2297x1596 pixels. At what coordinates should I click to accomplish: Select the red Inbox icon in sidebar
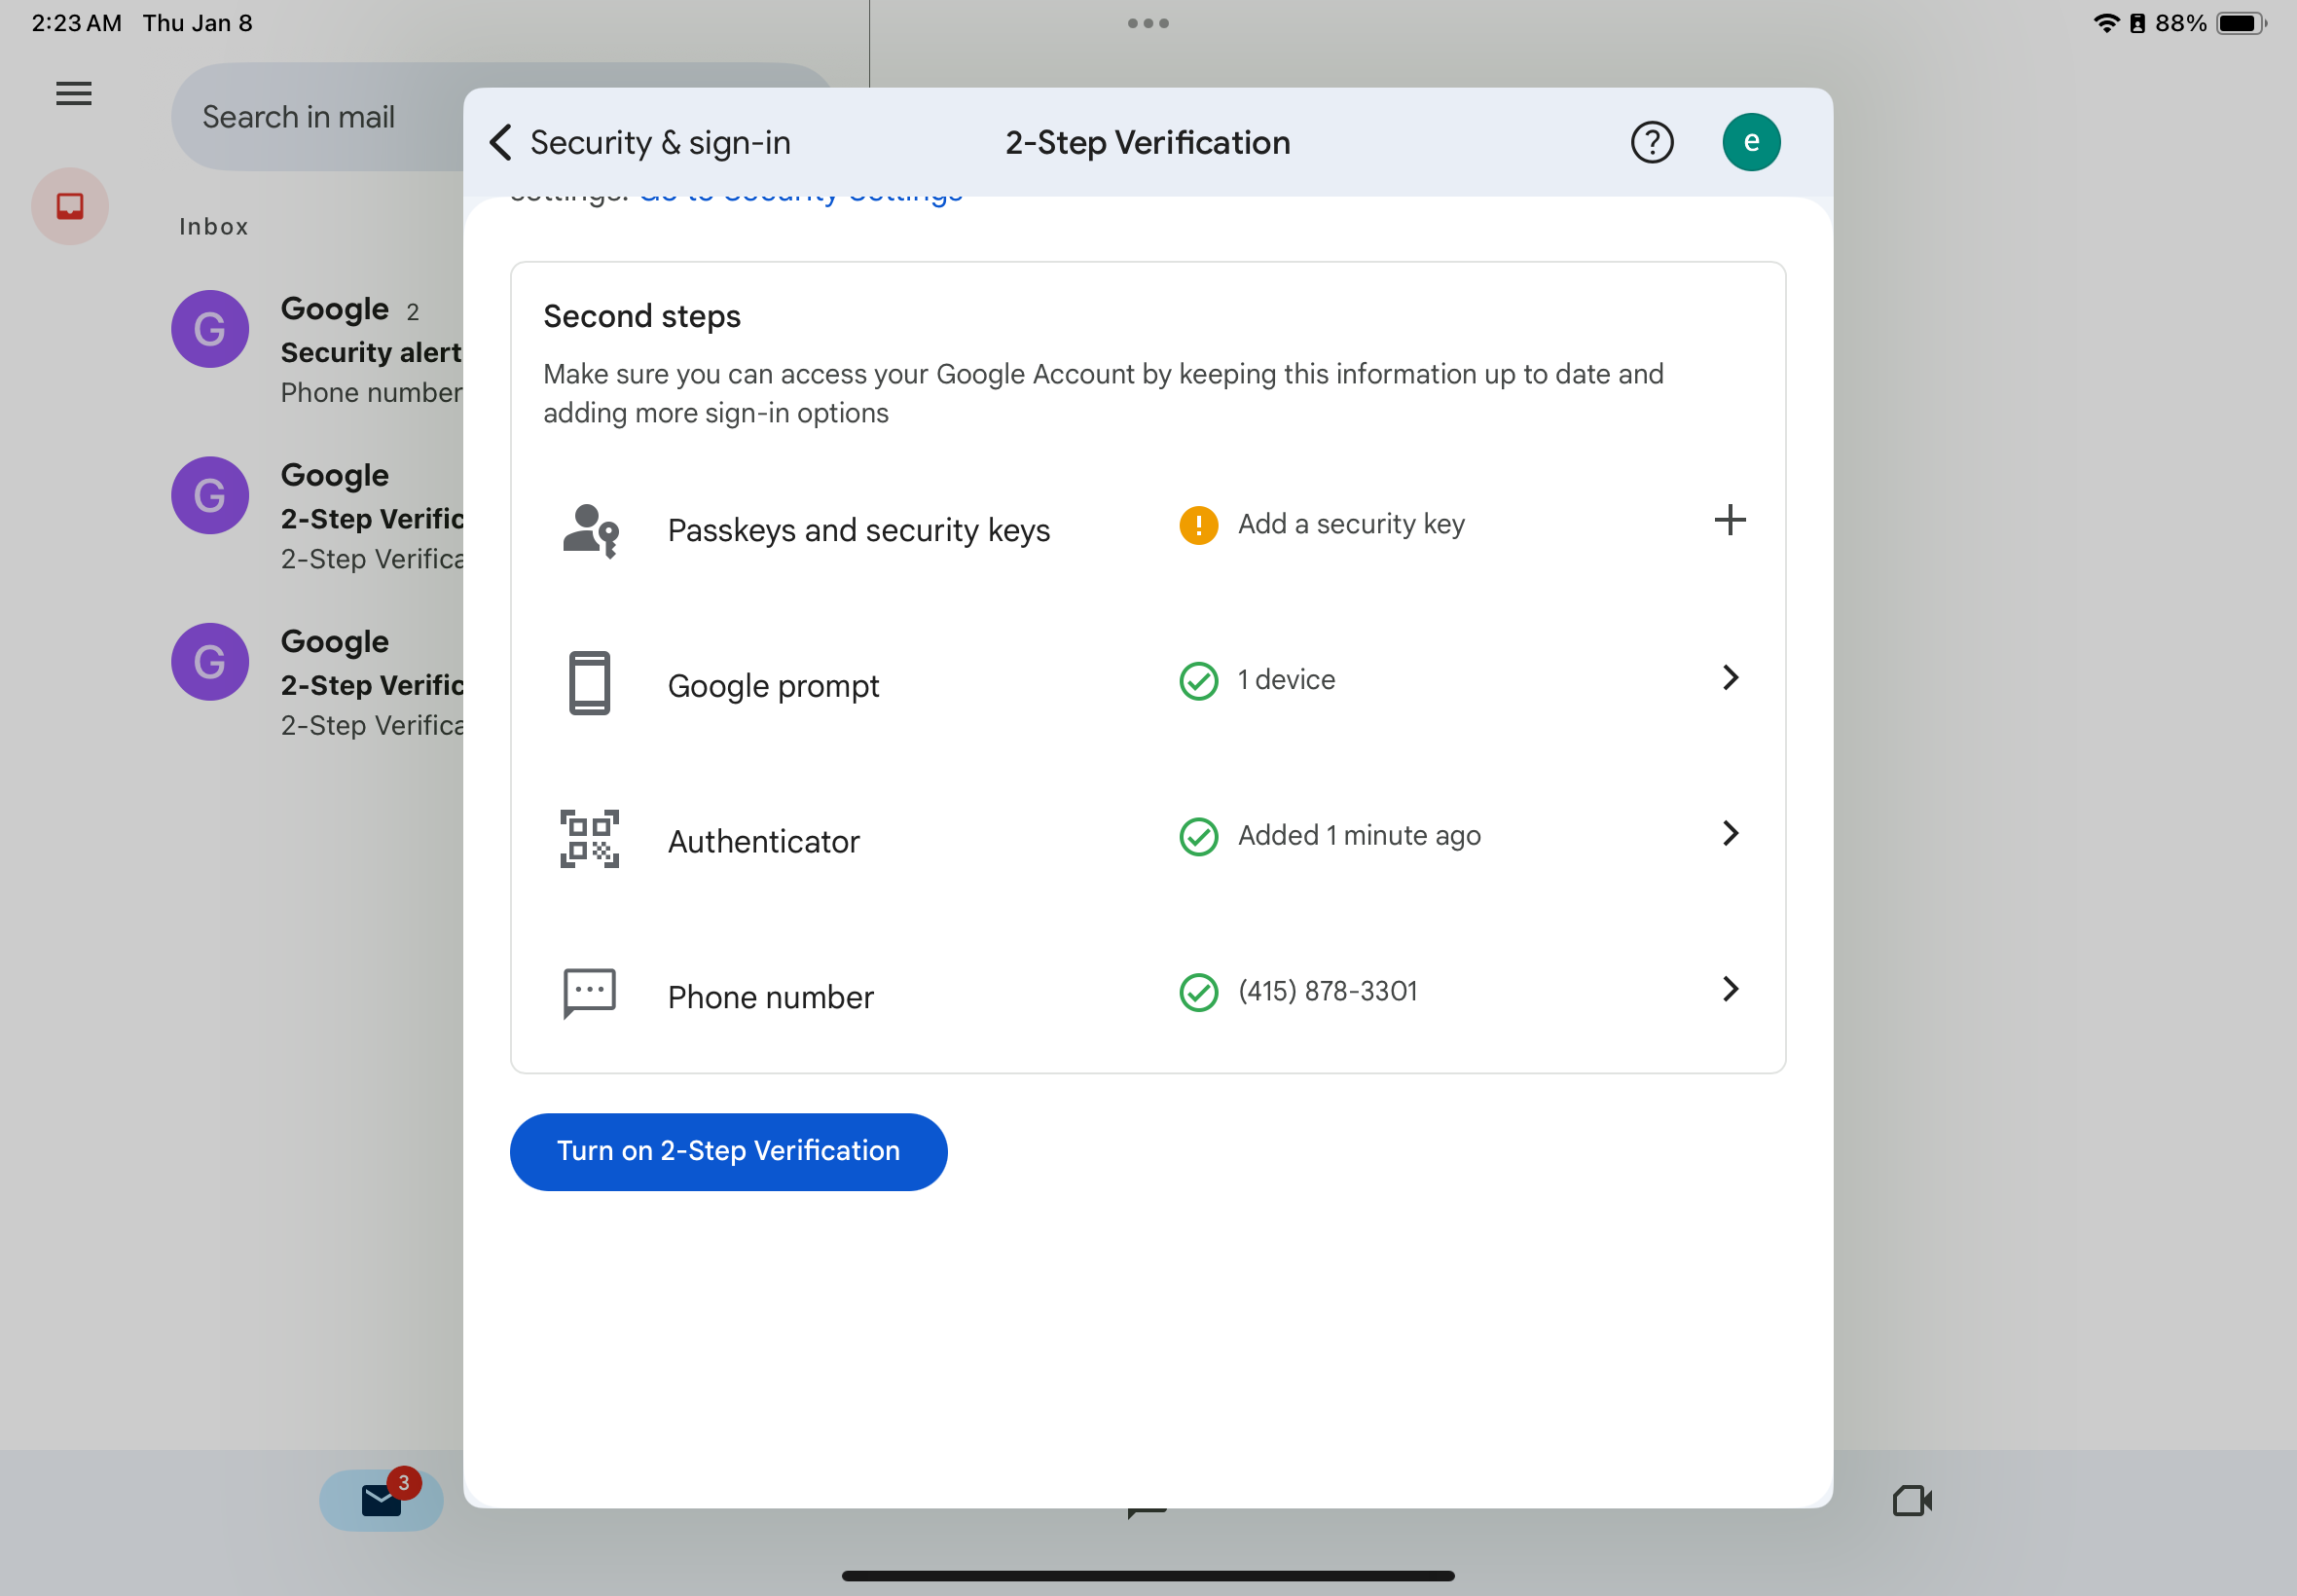[x=70, y=206]
